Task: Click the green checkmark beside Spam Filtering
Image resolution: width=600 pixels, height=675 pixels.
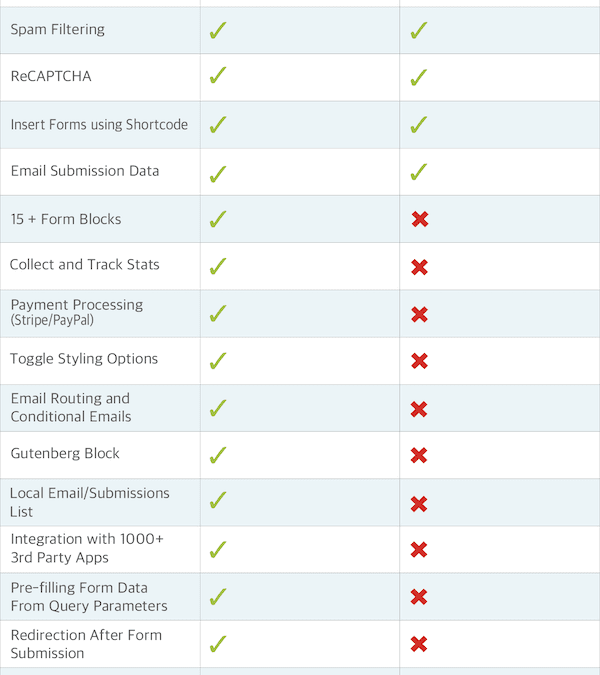Action: point(217,30)
